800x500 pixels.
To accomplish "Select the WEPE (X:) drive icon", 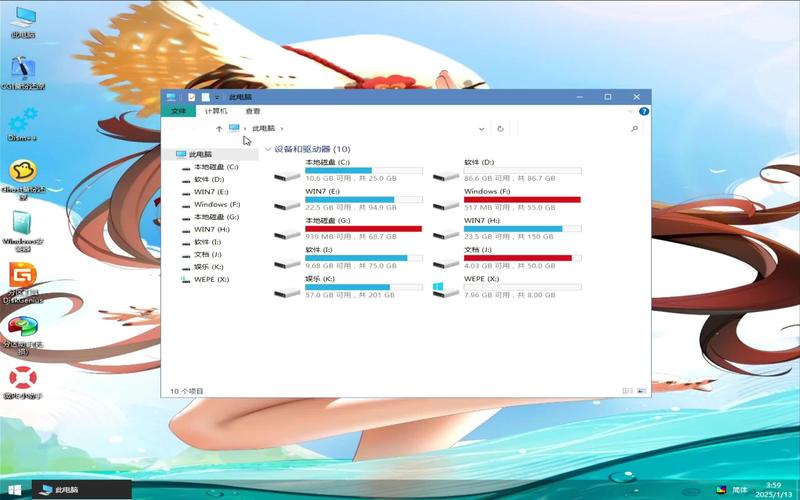I will click(x=439, y=289).
